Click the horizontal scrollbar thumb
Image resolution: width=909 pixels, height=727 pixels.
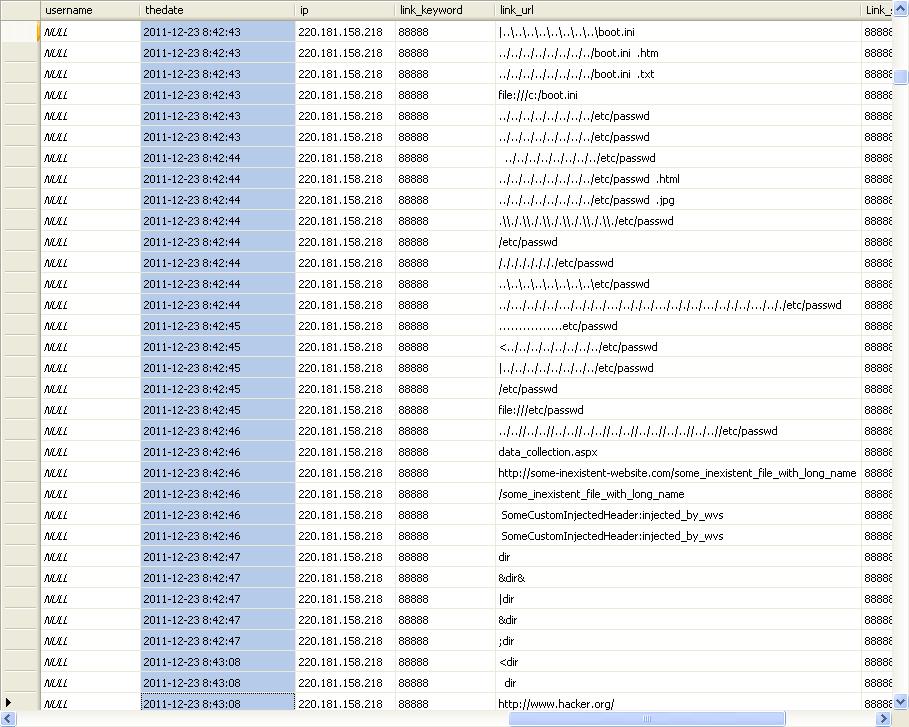click(x=647, y=719)
